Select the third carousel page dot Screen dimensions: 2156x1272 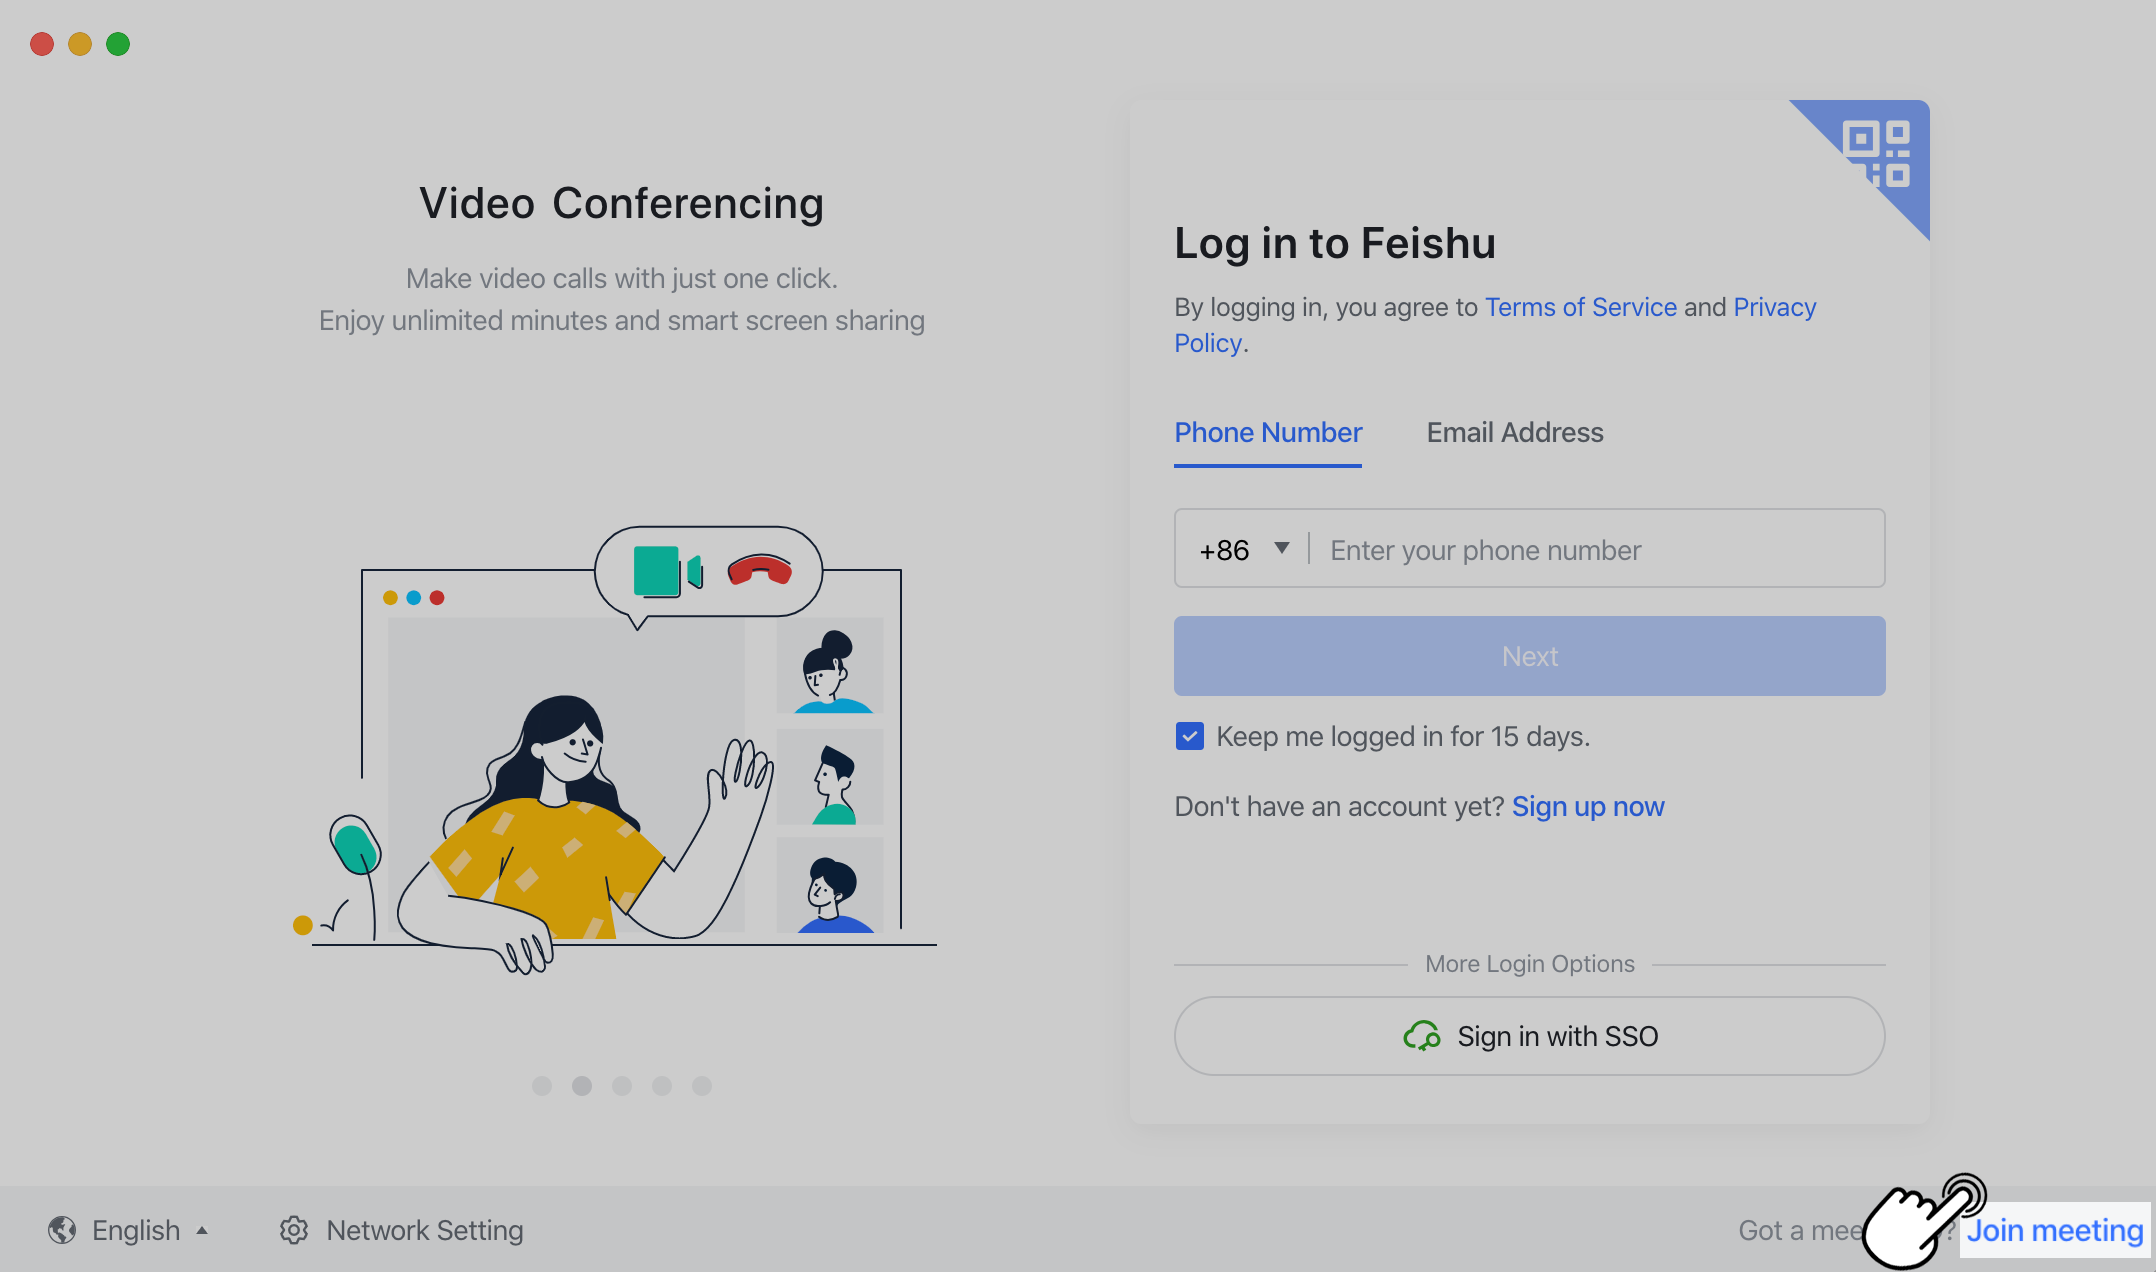pyautogui.click(x=622, y=1086)
